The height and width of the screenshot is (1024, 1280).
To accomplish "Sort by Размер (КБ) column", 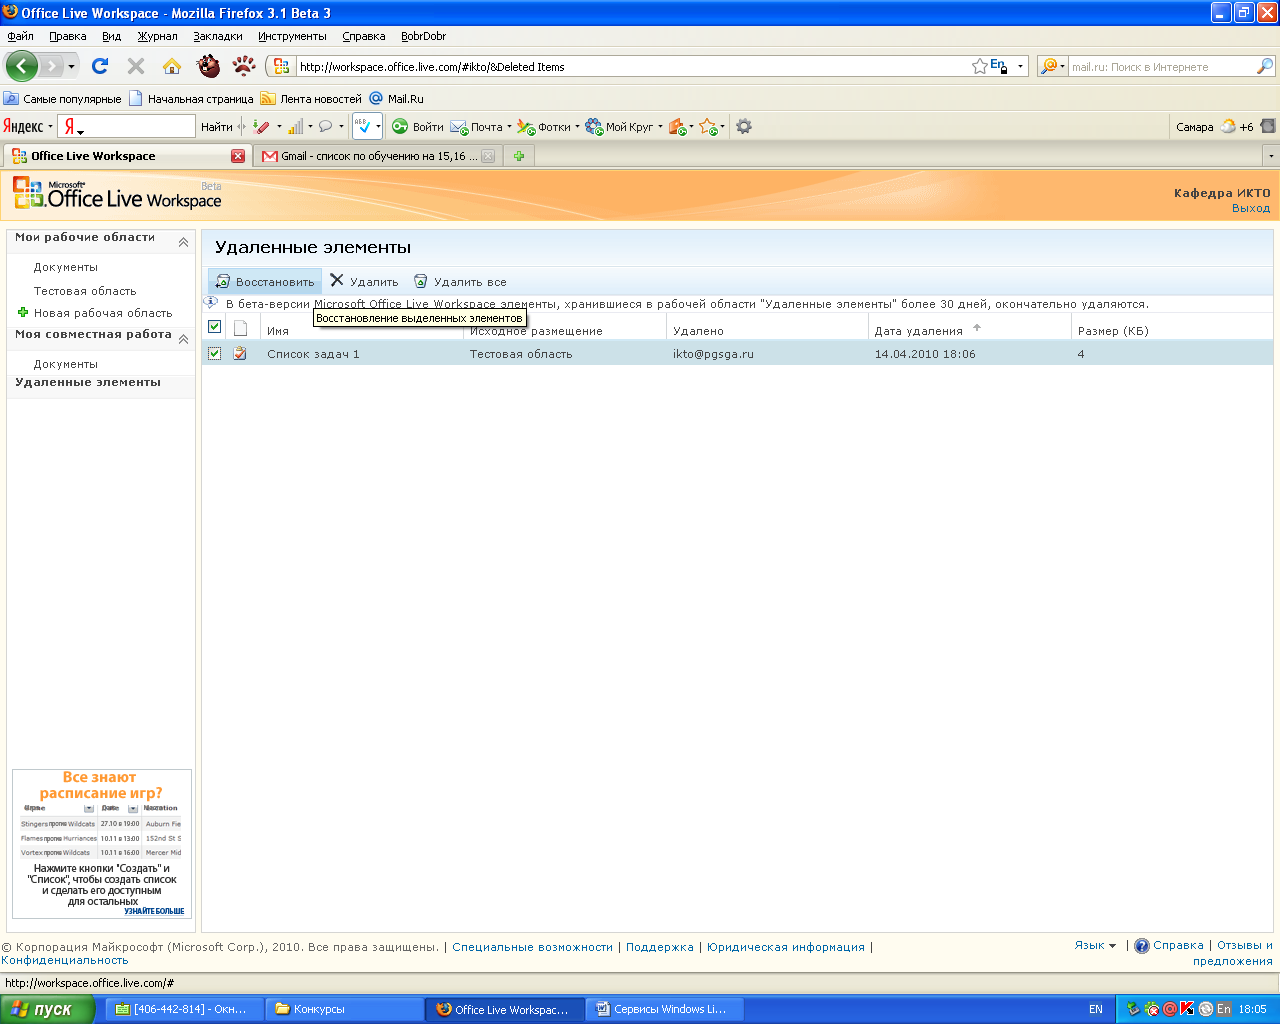I will pyautogui.click(x=1113, y=331).
